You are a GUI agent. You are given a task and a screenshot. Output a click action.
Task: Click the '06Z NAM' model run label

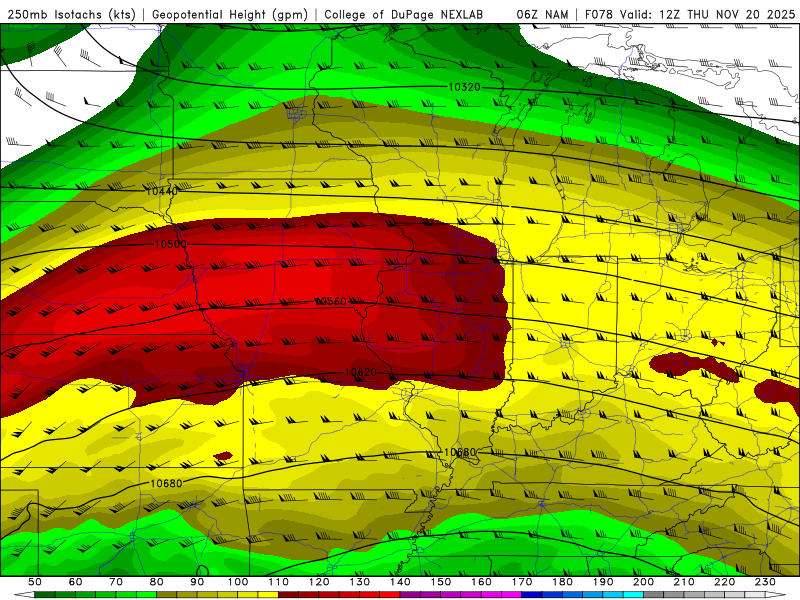pos(542,14)
